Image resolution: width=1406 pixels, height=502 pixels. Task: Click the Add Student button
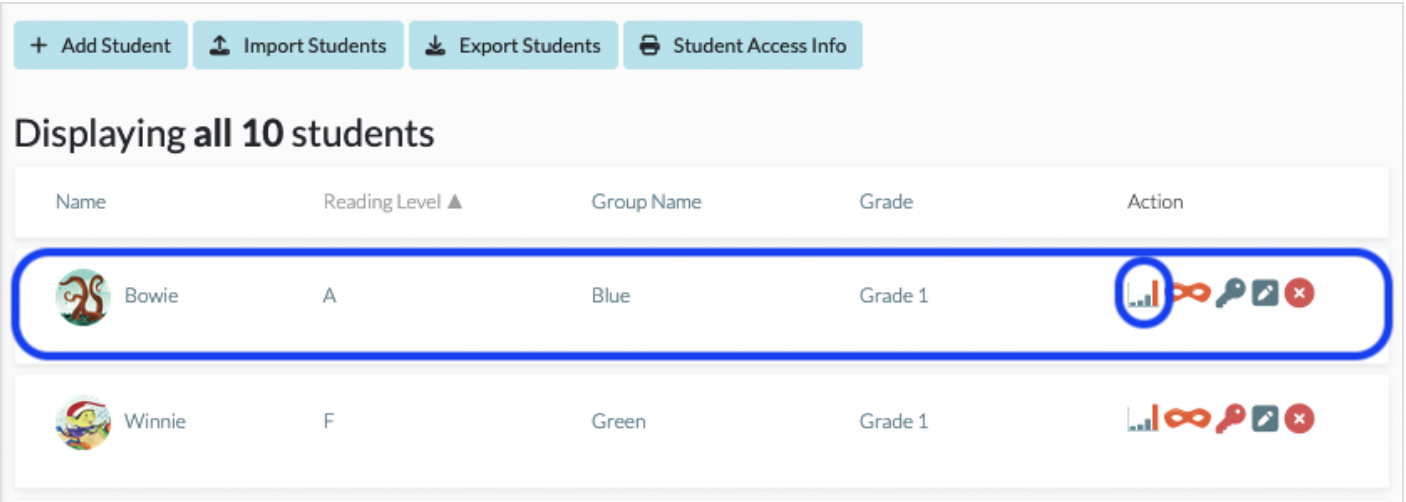click(101, 45)
